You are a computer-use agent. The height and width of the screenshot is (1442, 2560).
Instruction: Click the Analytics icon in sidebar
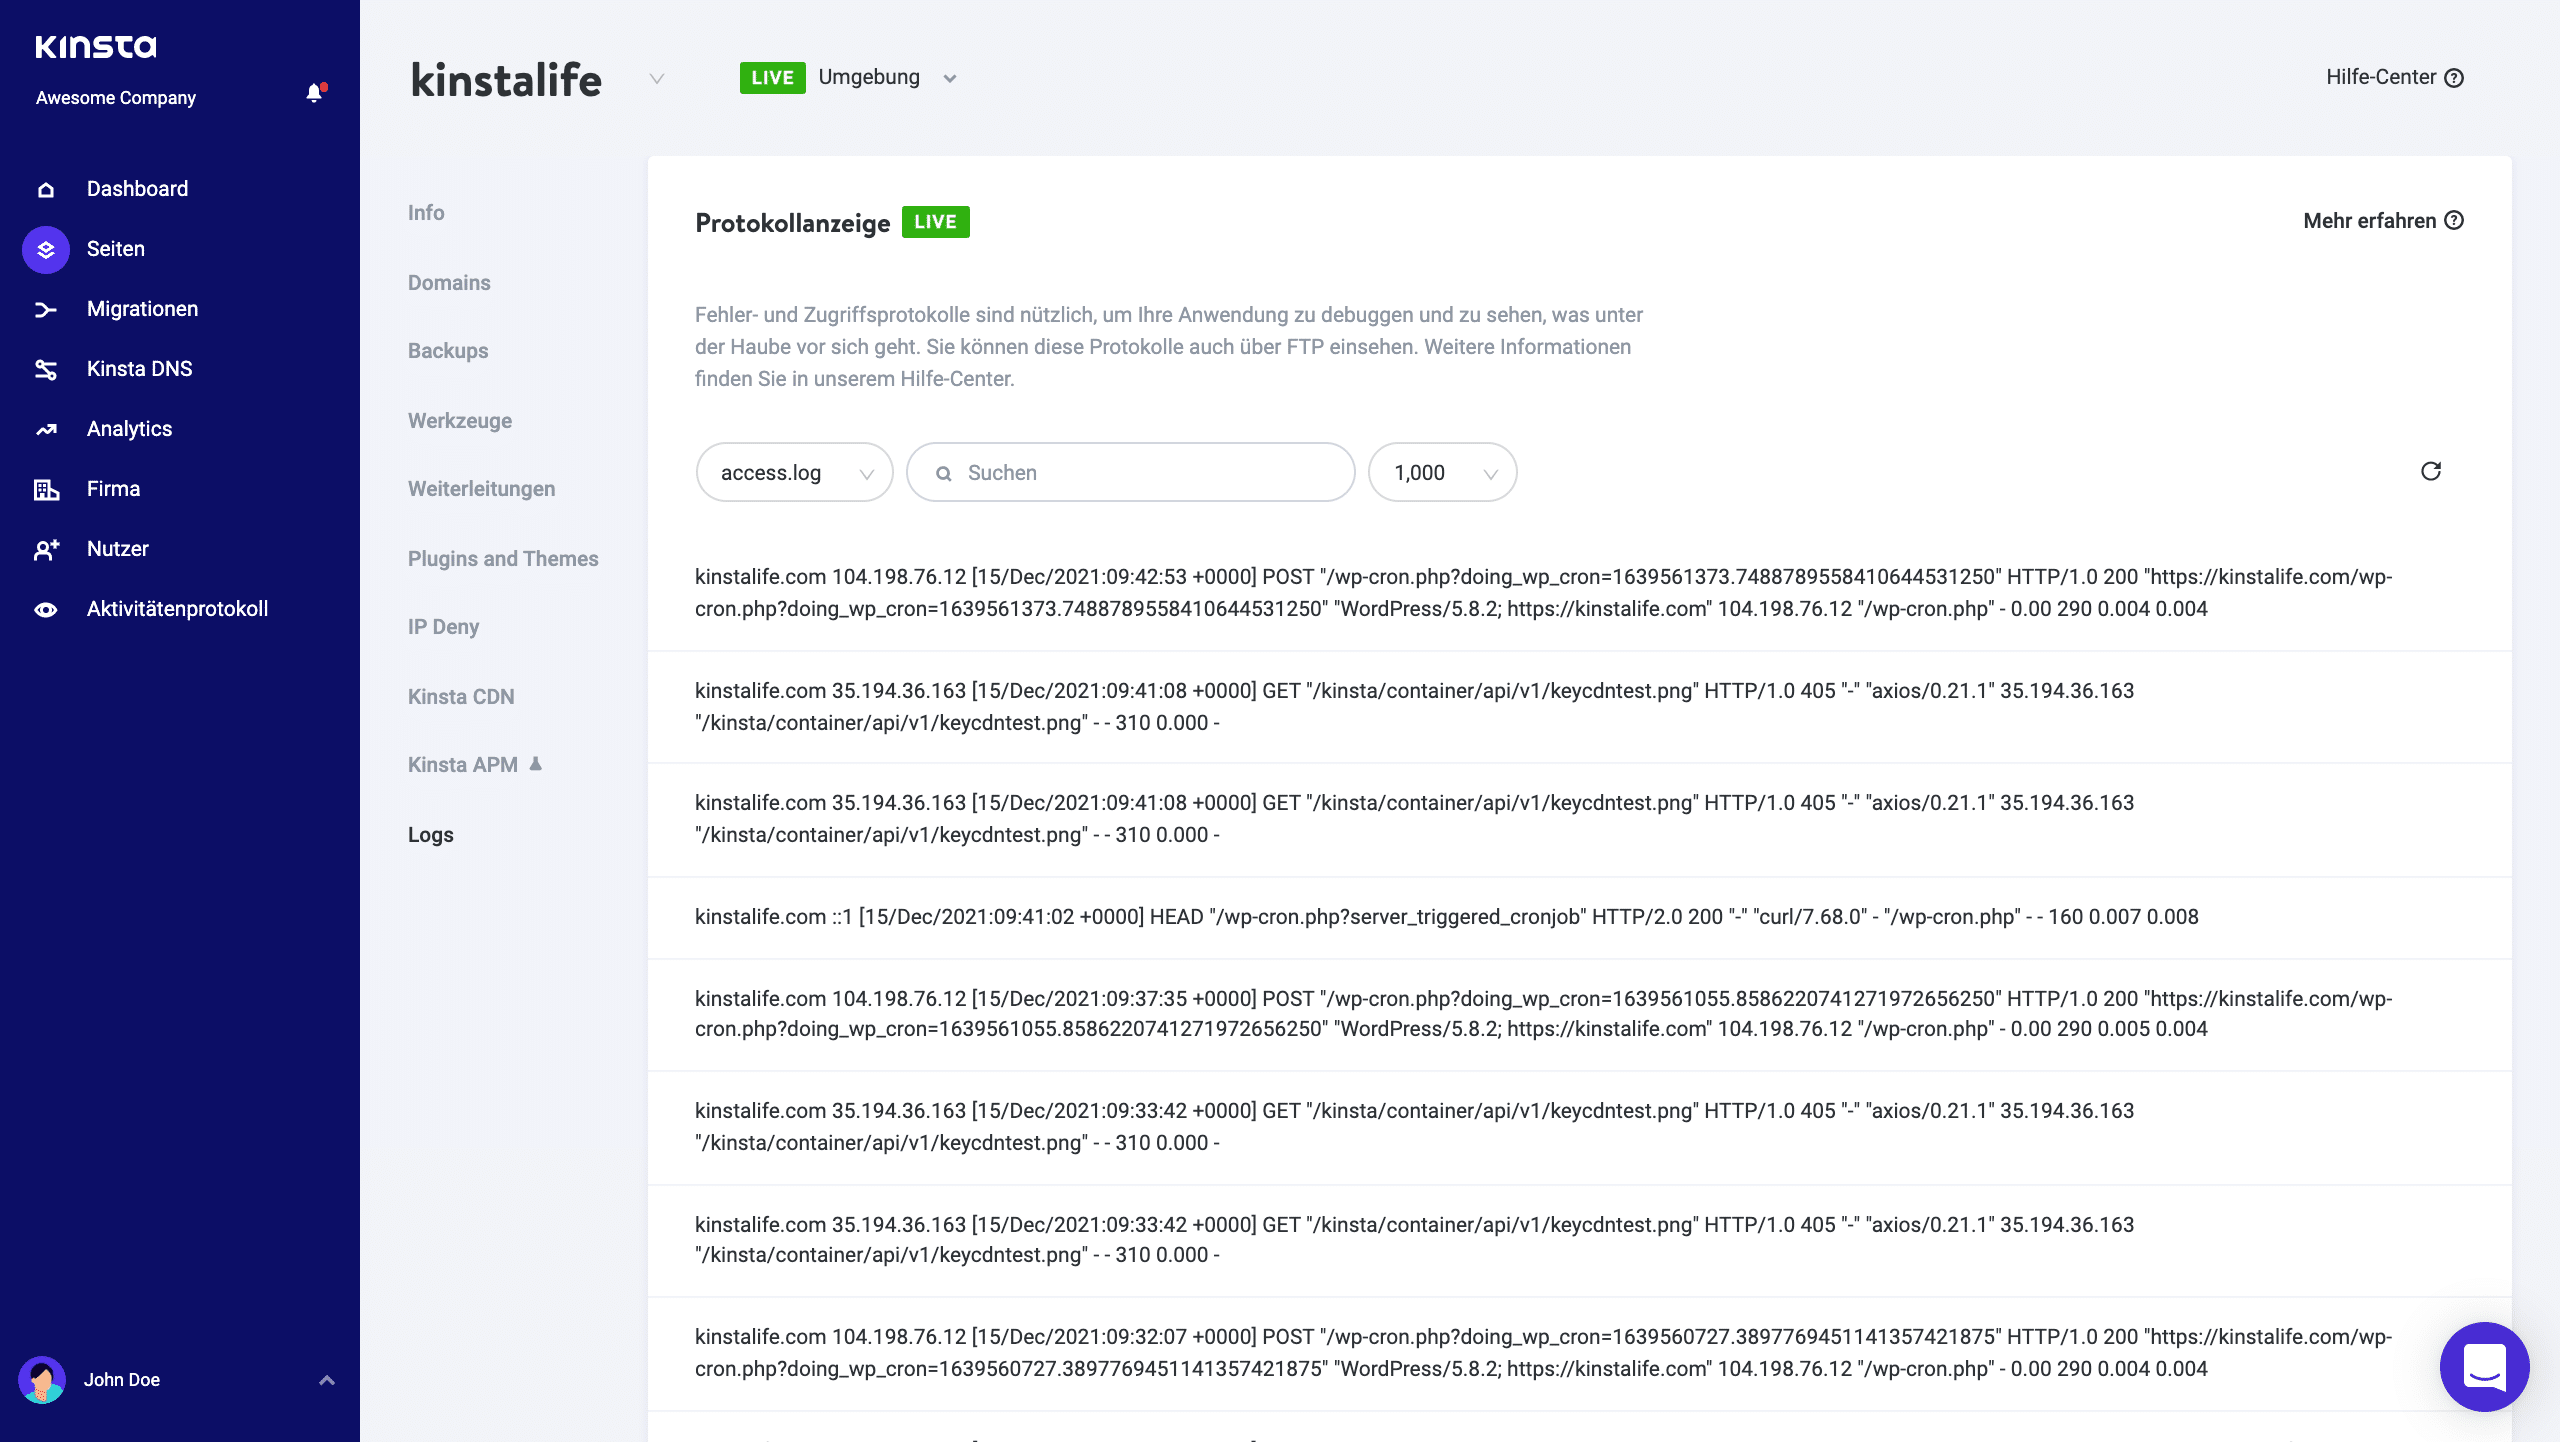47,429
